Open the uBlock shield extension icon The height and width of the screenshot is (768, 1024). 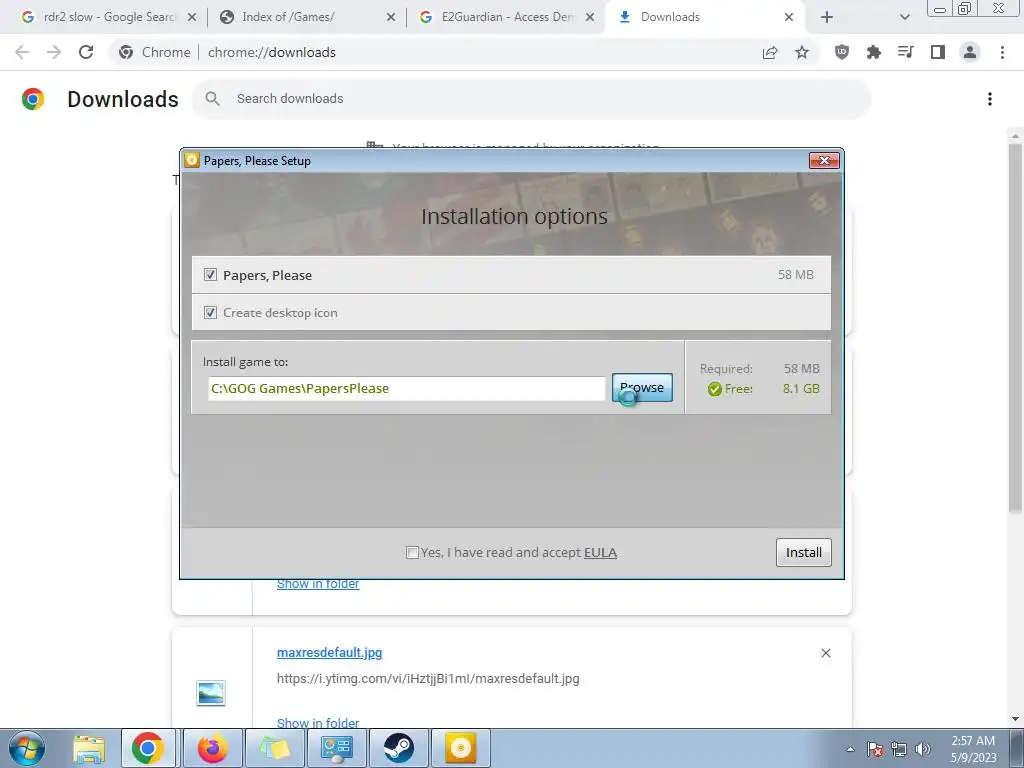click(842, 52)
